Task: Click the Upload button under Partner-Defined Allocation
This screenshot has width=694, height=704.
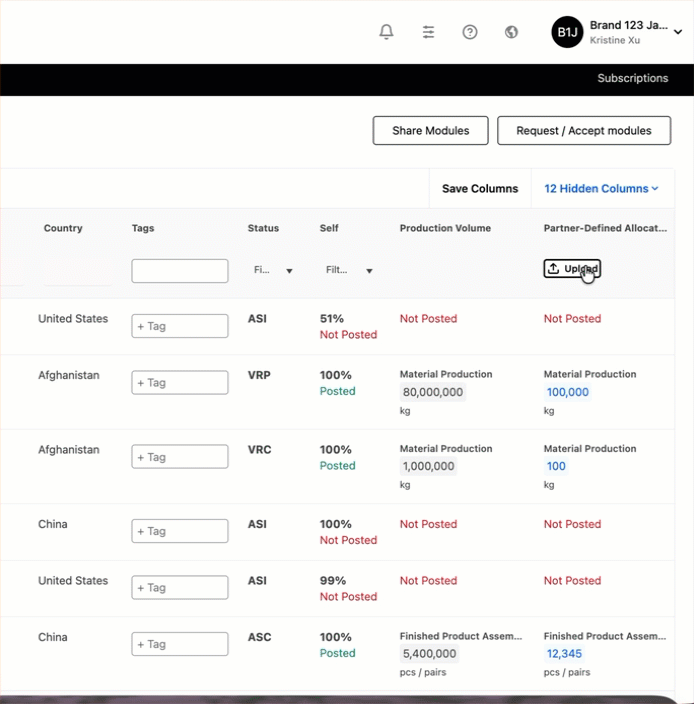Action: [572, 268]
